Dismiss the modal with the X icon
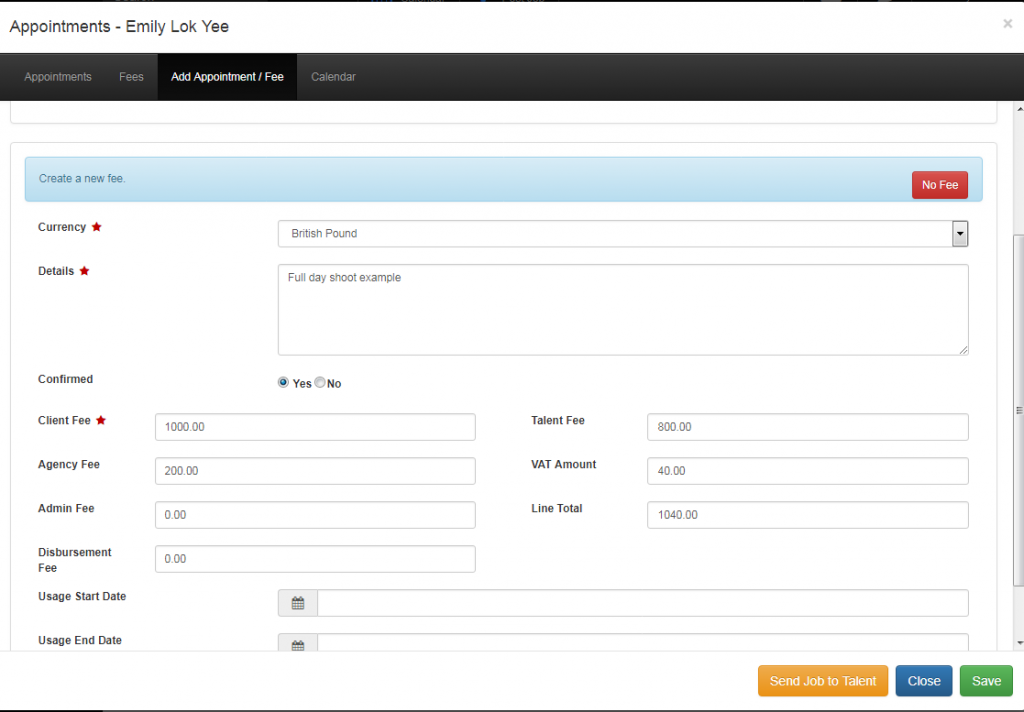 [1008, 24]
